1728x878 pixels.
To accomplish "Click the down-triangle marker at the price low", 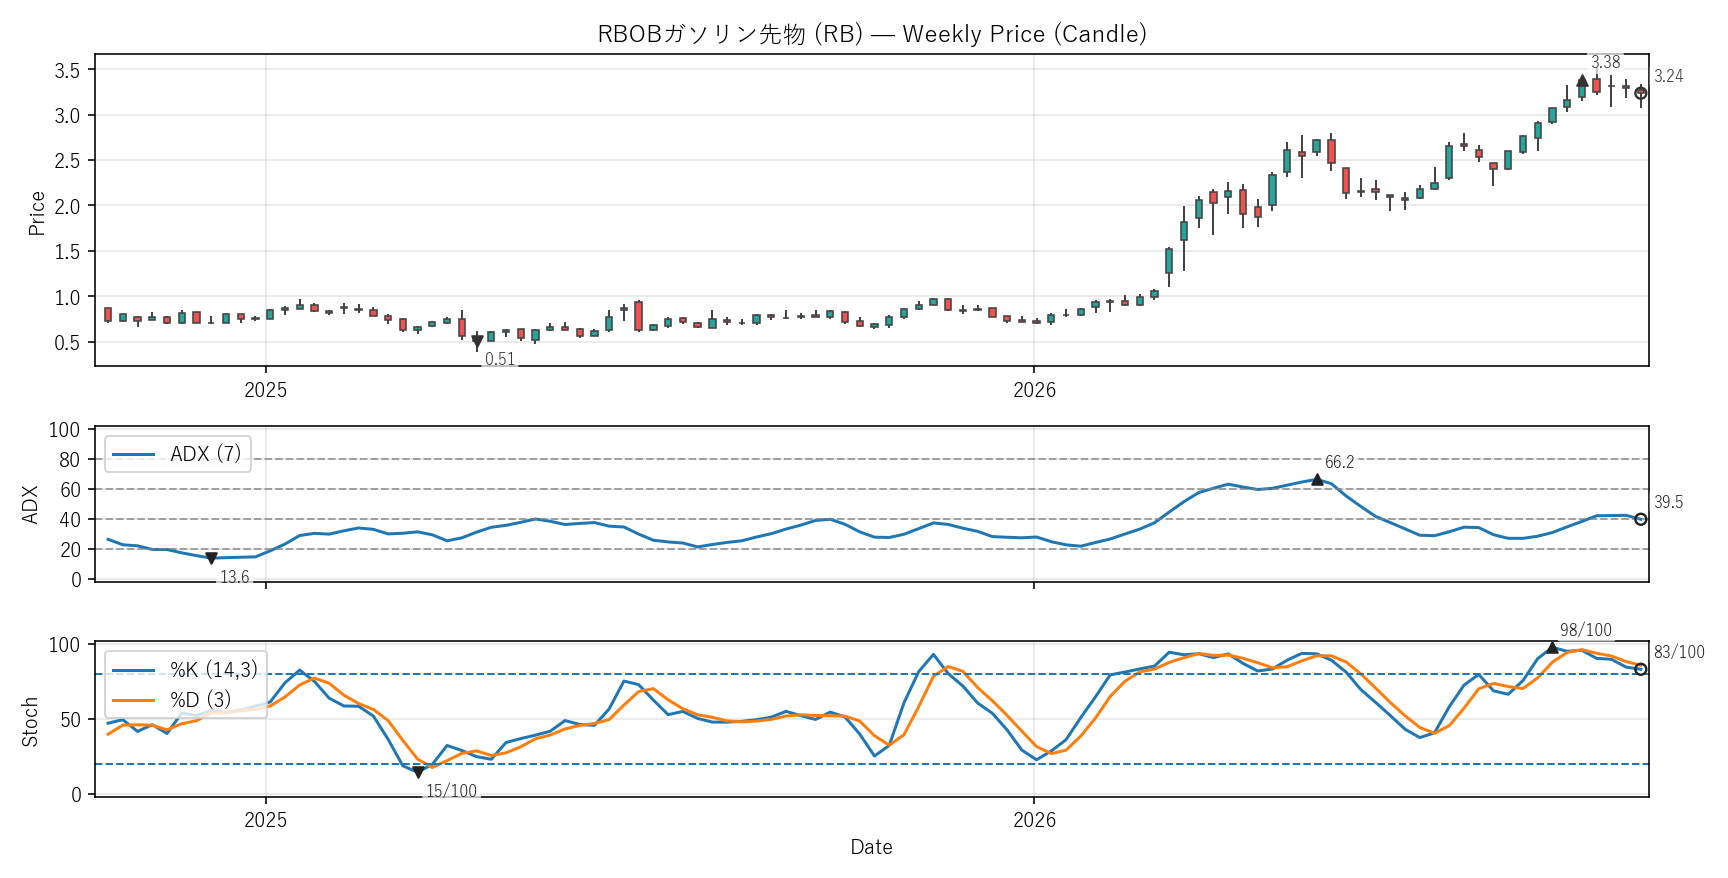I will [x=477, y=343].
